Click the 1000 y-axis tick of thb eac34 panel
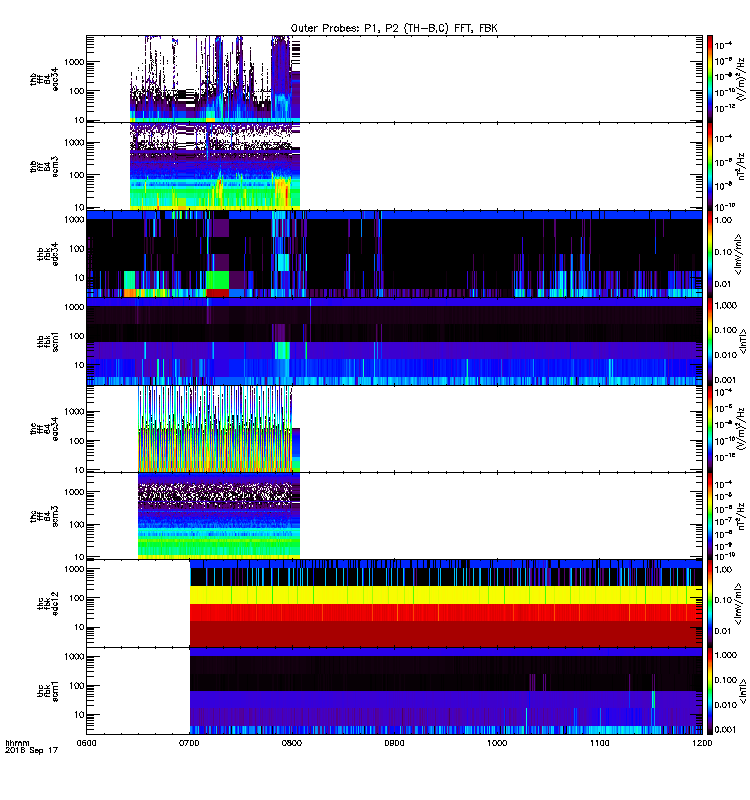The image size is (750, 800). (x=74, y=62)
